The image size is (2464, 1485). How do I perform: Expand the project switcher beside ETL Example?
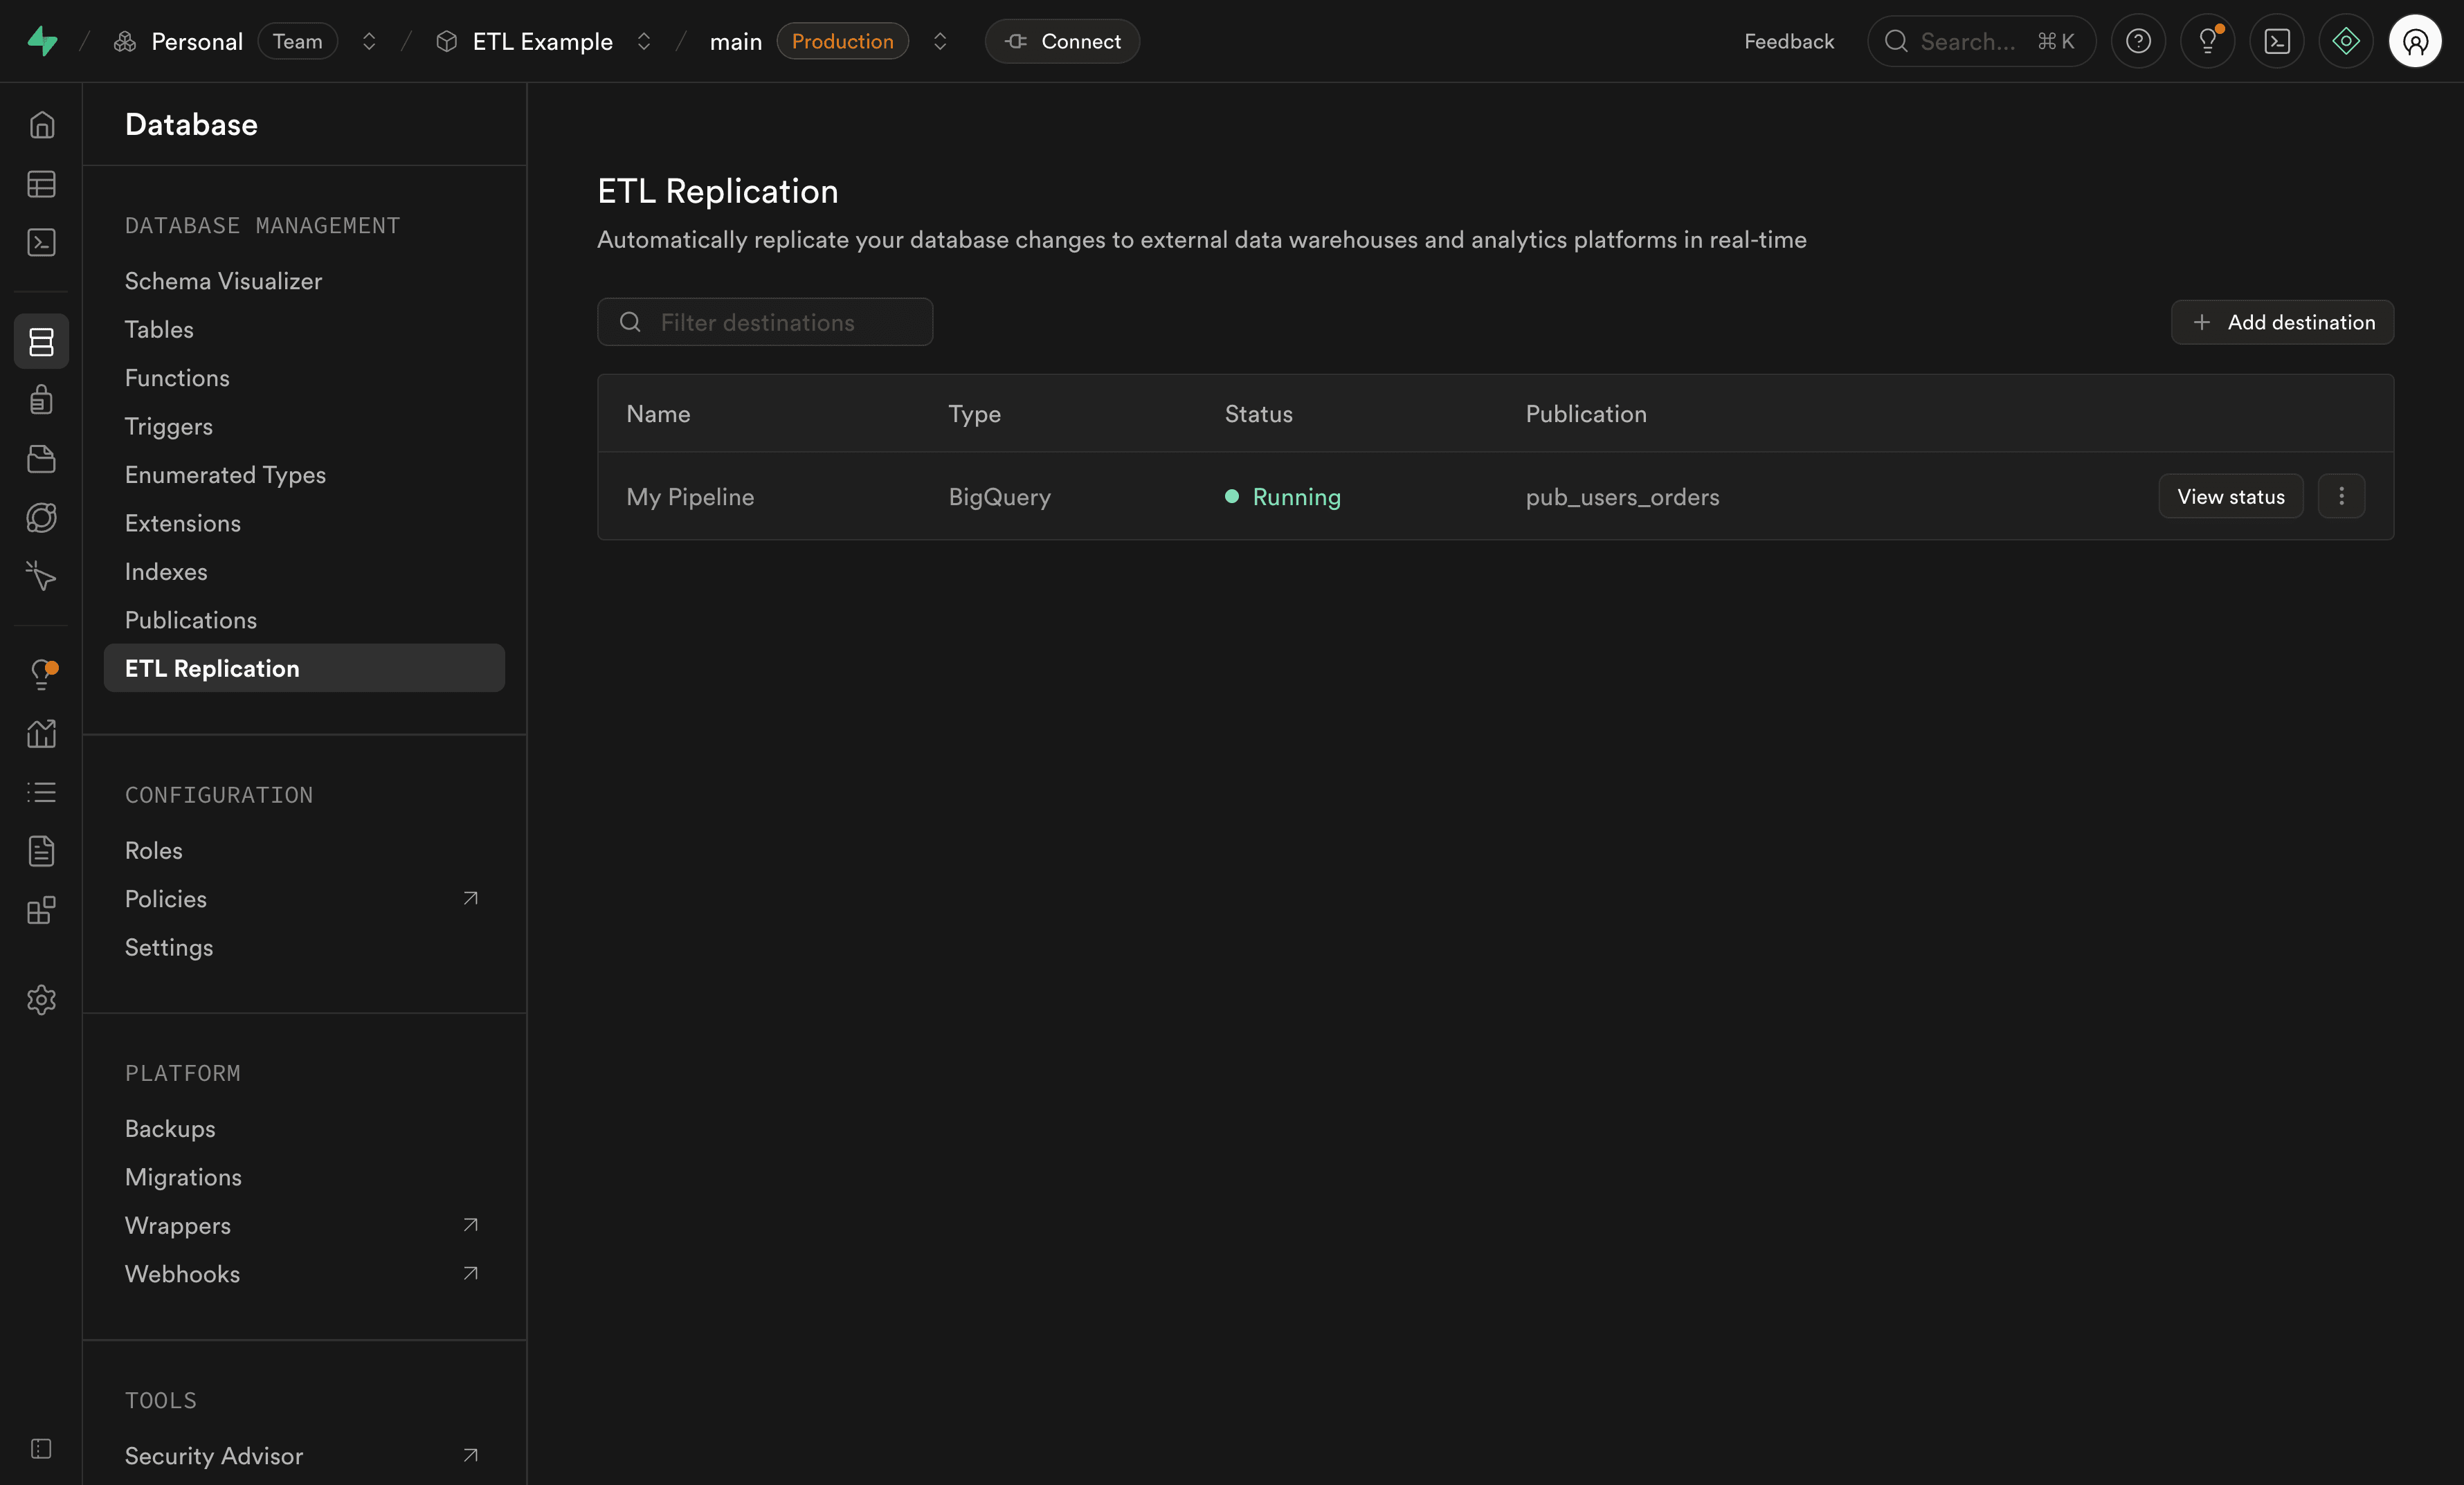click(x=645, y=41)
